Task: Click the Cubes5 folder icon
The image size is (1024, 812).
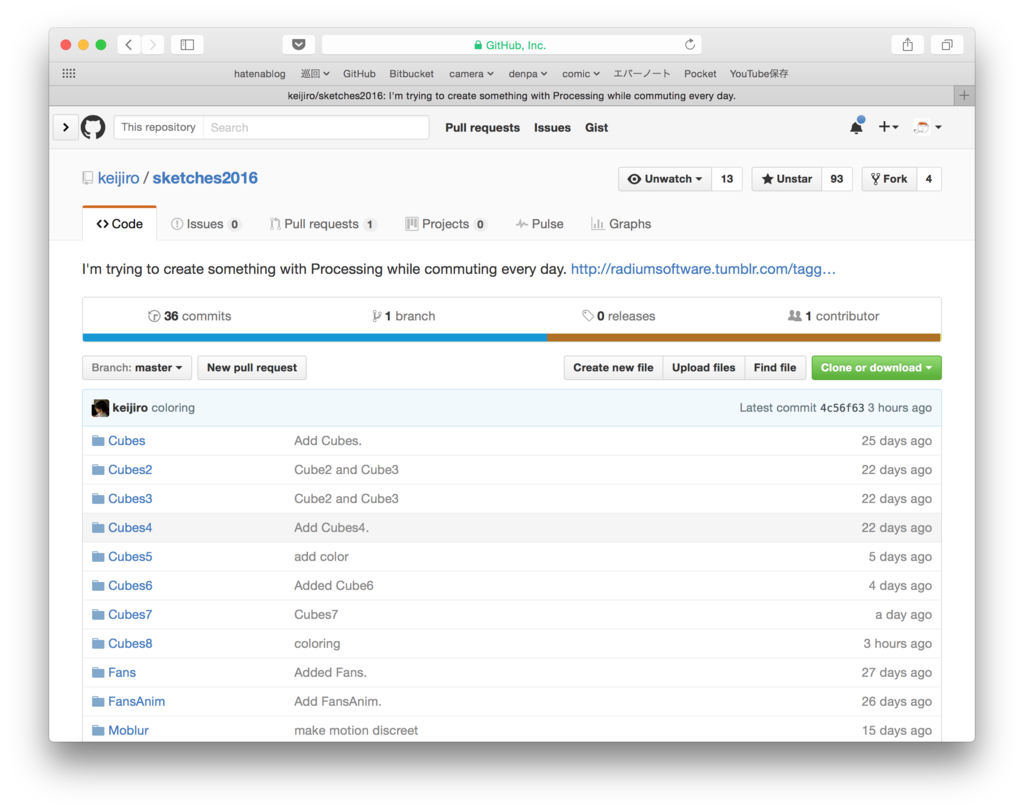Action: pos(98,557)
